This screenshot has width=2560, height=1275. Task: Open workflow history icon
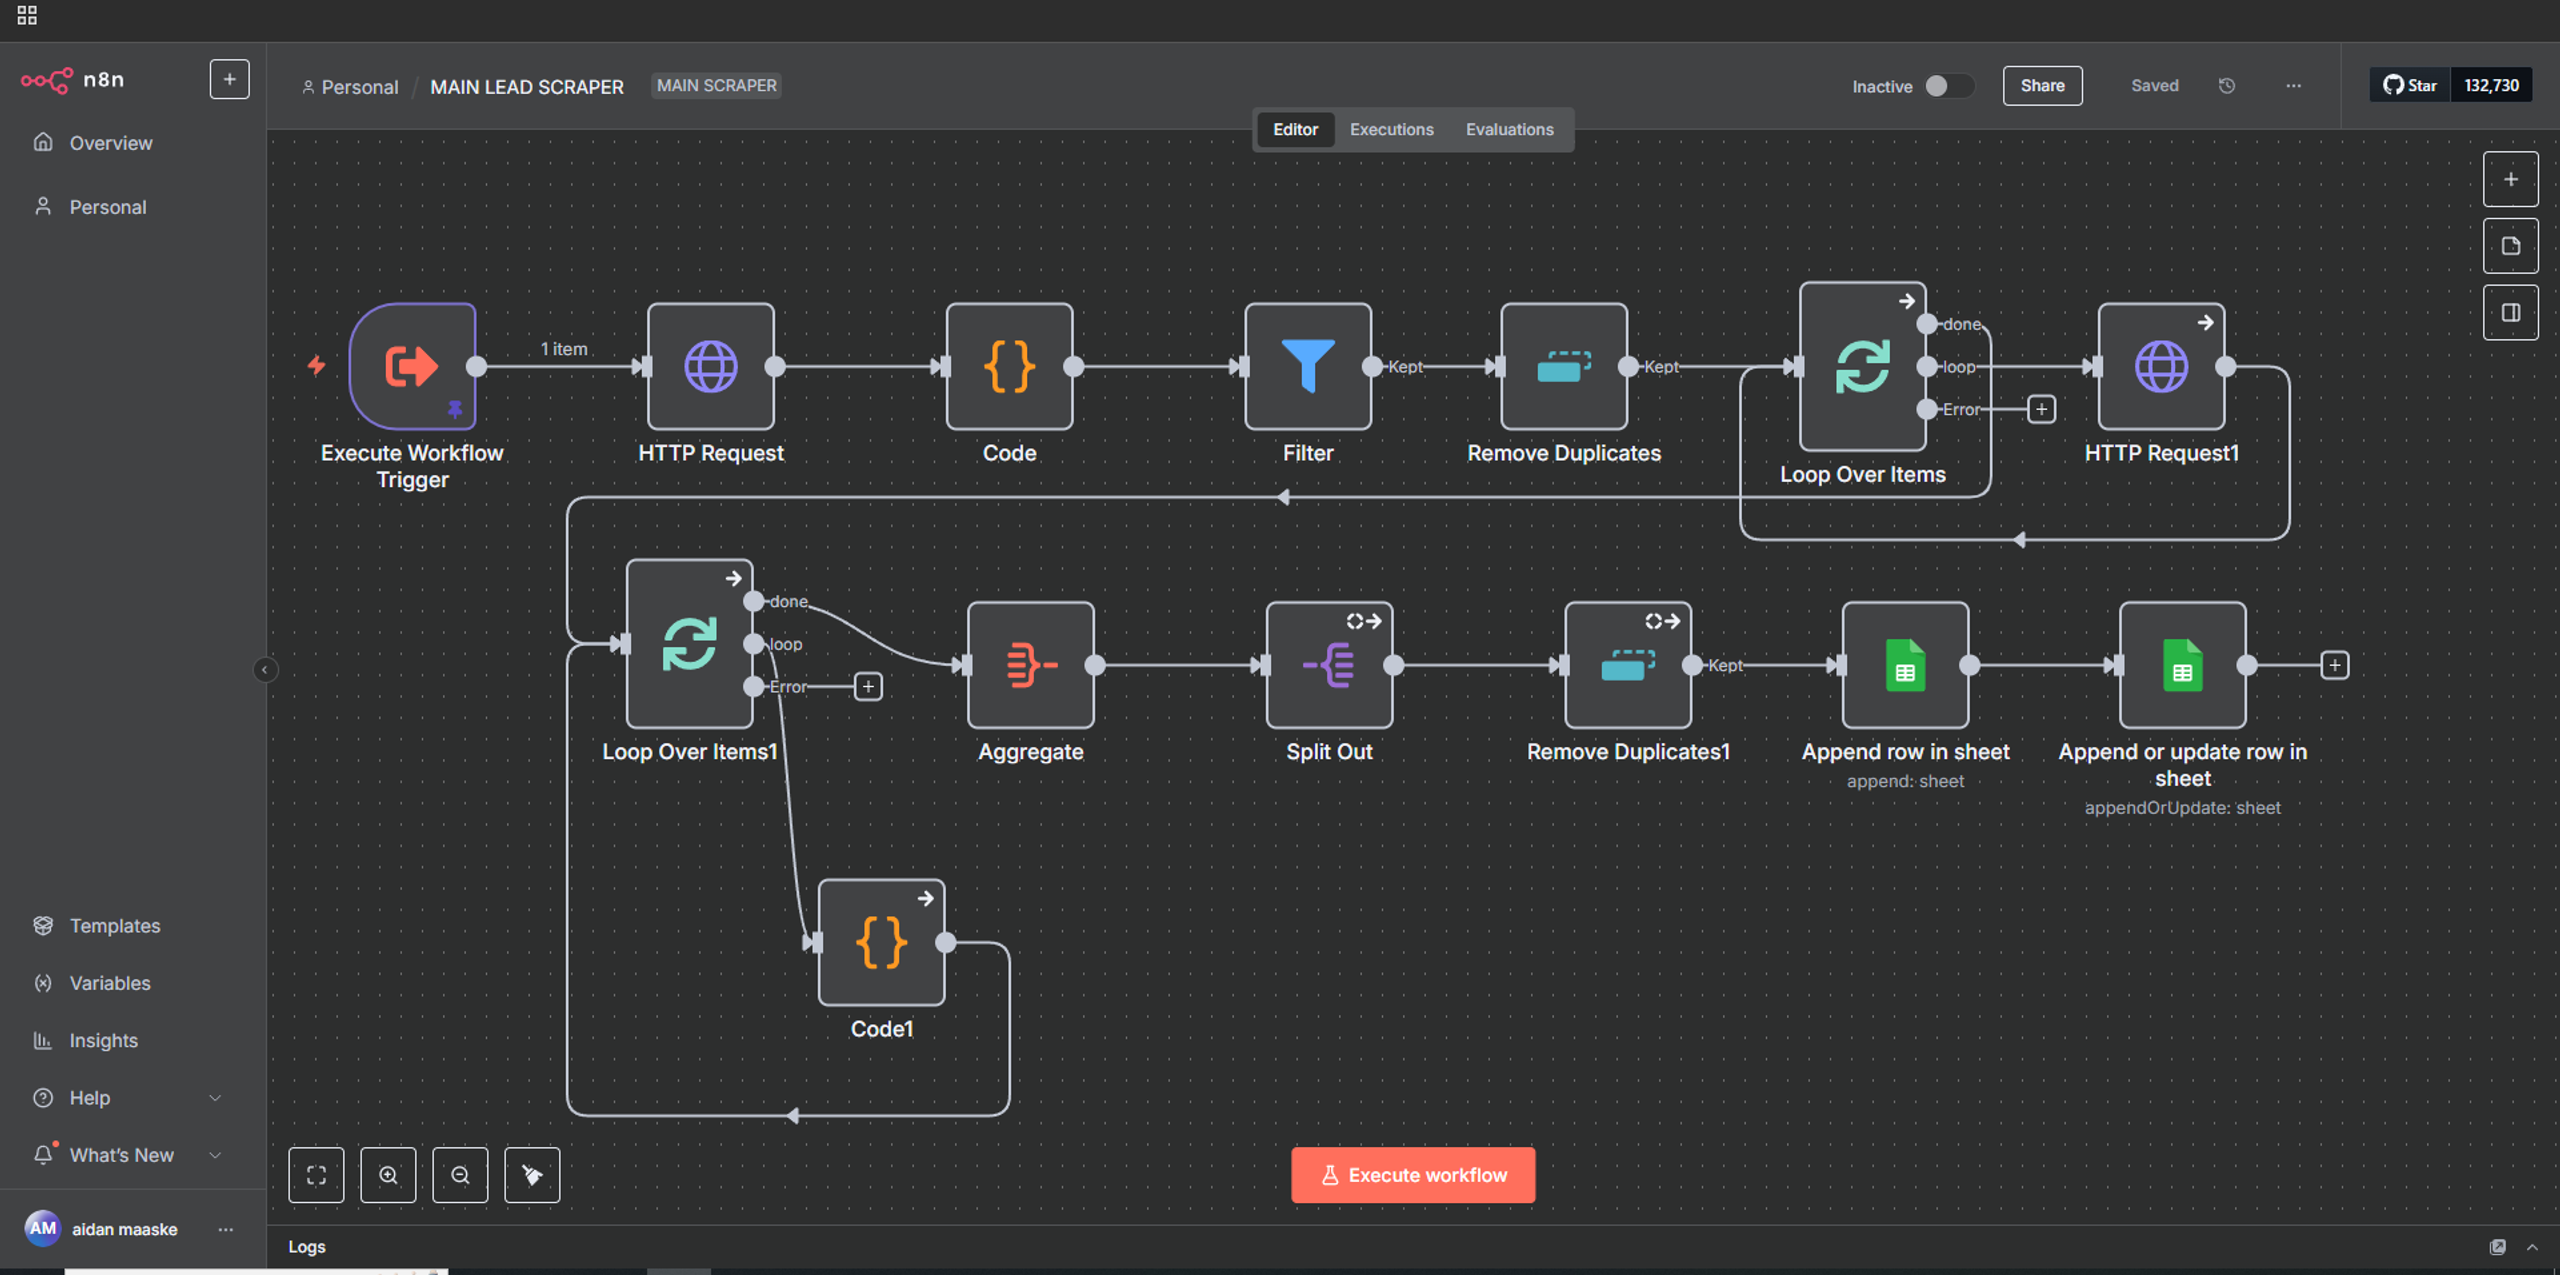coord(2227,86)
